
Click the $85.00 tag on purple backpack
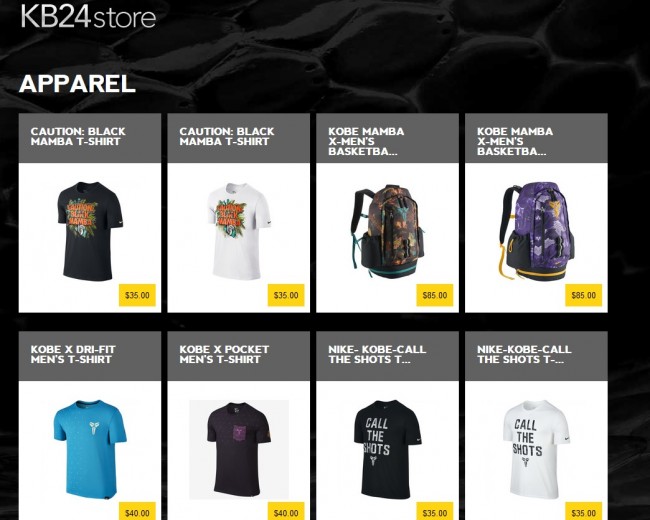pyautogui.click(x=584, y=295)
